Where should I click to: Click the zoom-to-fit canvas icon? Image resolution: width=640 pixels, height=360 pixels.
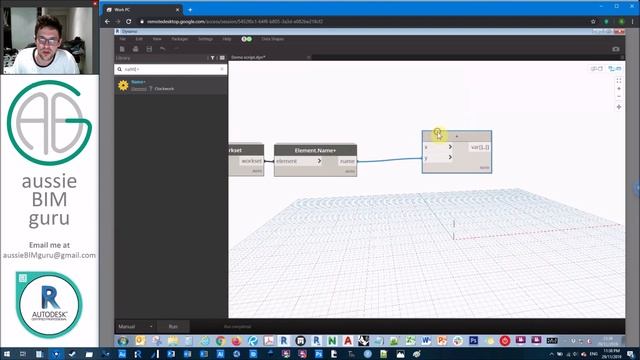point(619,80)
